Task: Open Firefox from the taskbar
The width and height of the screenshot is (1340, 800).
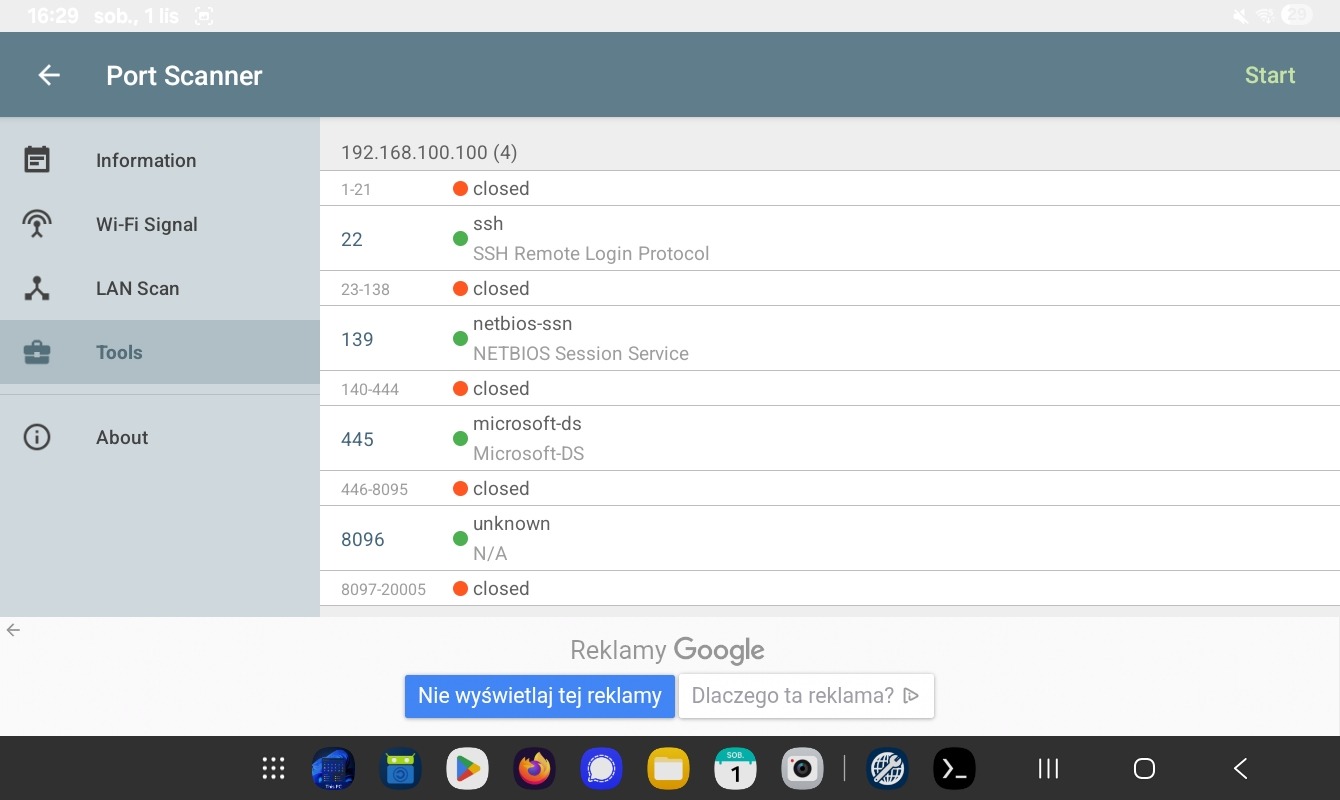Action: tap(534, 768)
